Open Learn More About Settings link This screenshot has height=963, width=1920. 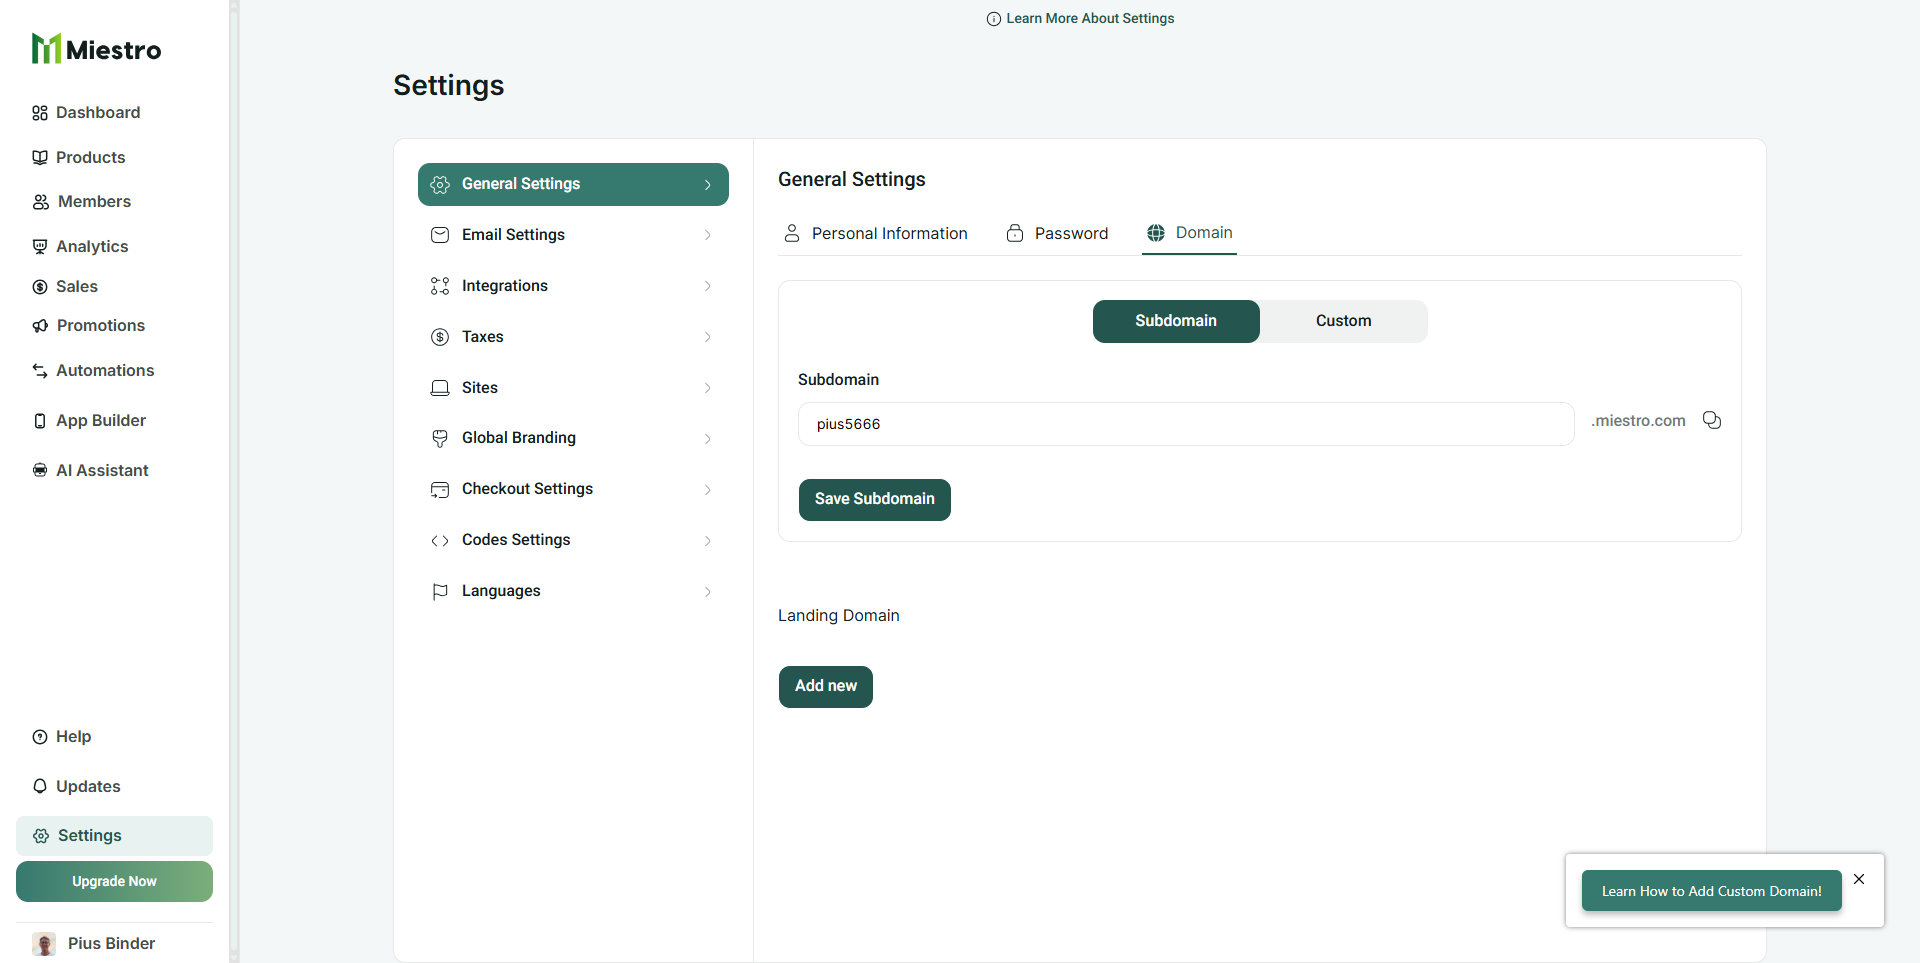coord(1080,18)
